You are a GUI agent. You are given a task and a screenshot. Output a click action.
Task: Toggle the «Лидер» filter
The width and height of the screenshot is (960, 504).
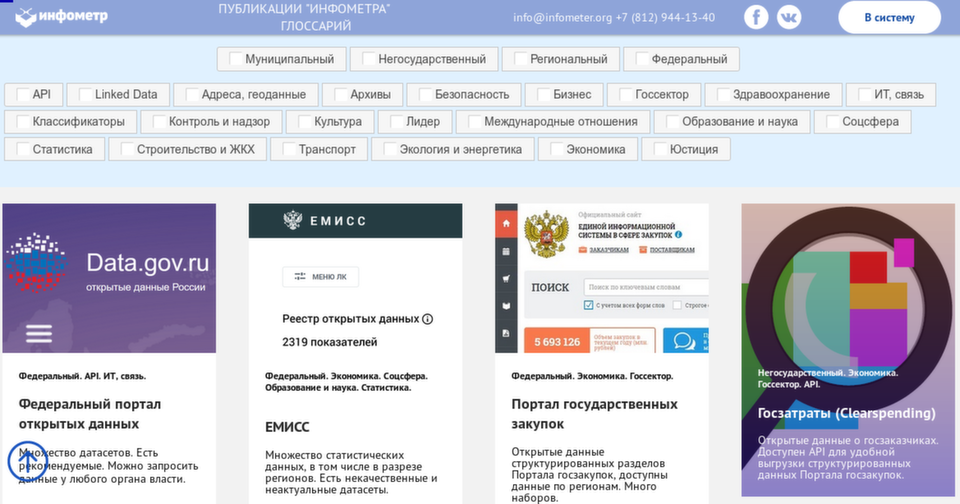click(x=397, y=121)
